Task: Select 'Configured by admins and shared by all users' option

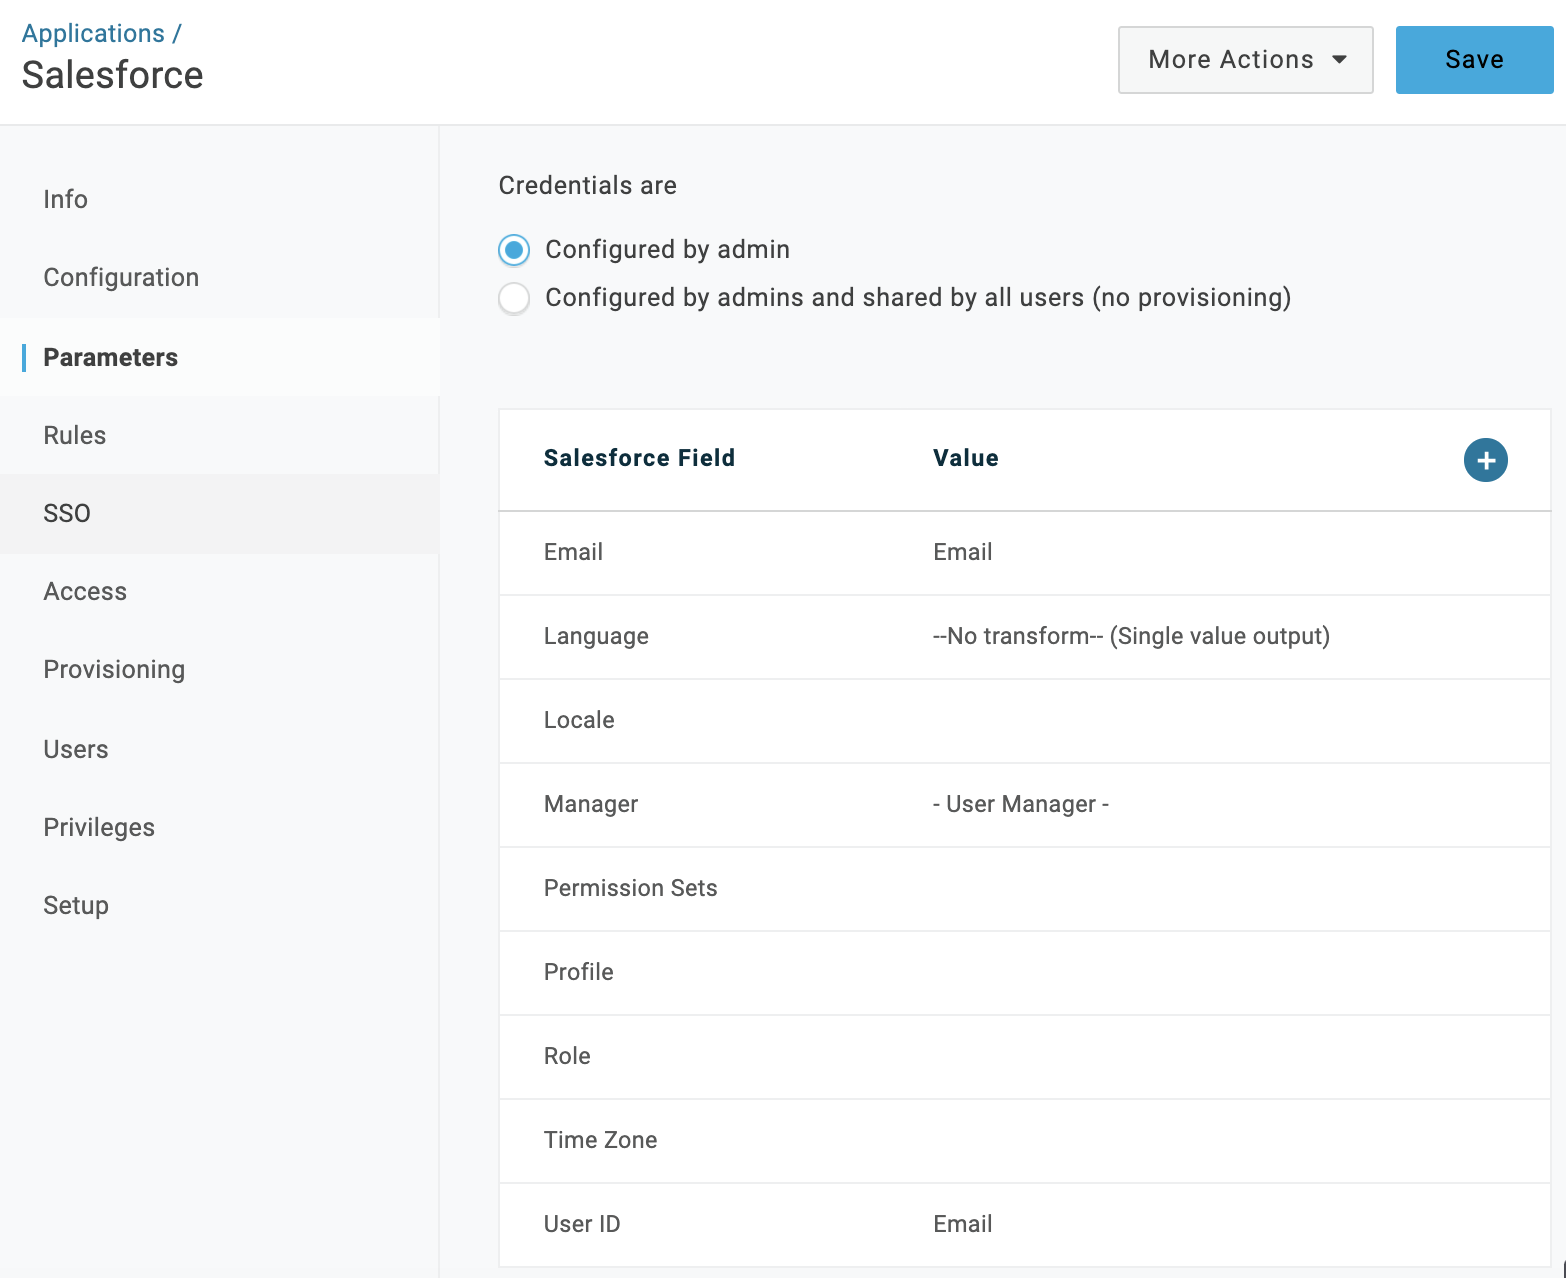Action: (514, 298)
